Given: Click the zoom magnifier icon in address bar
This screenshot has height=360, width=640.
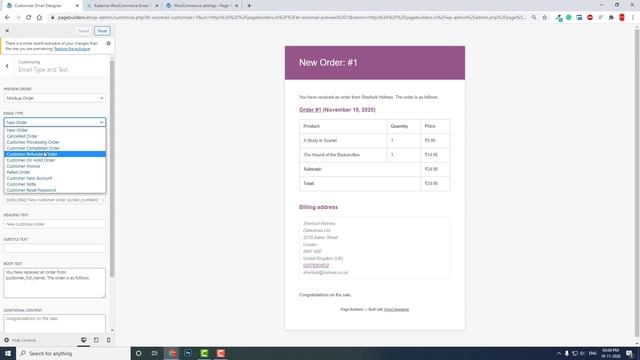Looking at the screenshot, I should pyautogui.click(x=534, y=18).
